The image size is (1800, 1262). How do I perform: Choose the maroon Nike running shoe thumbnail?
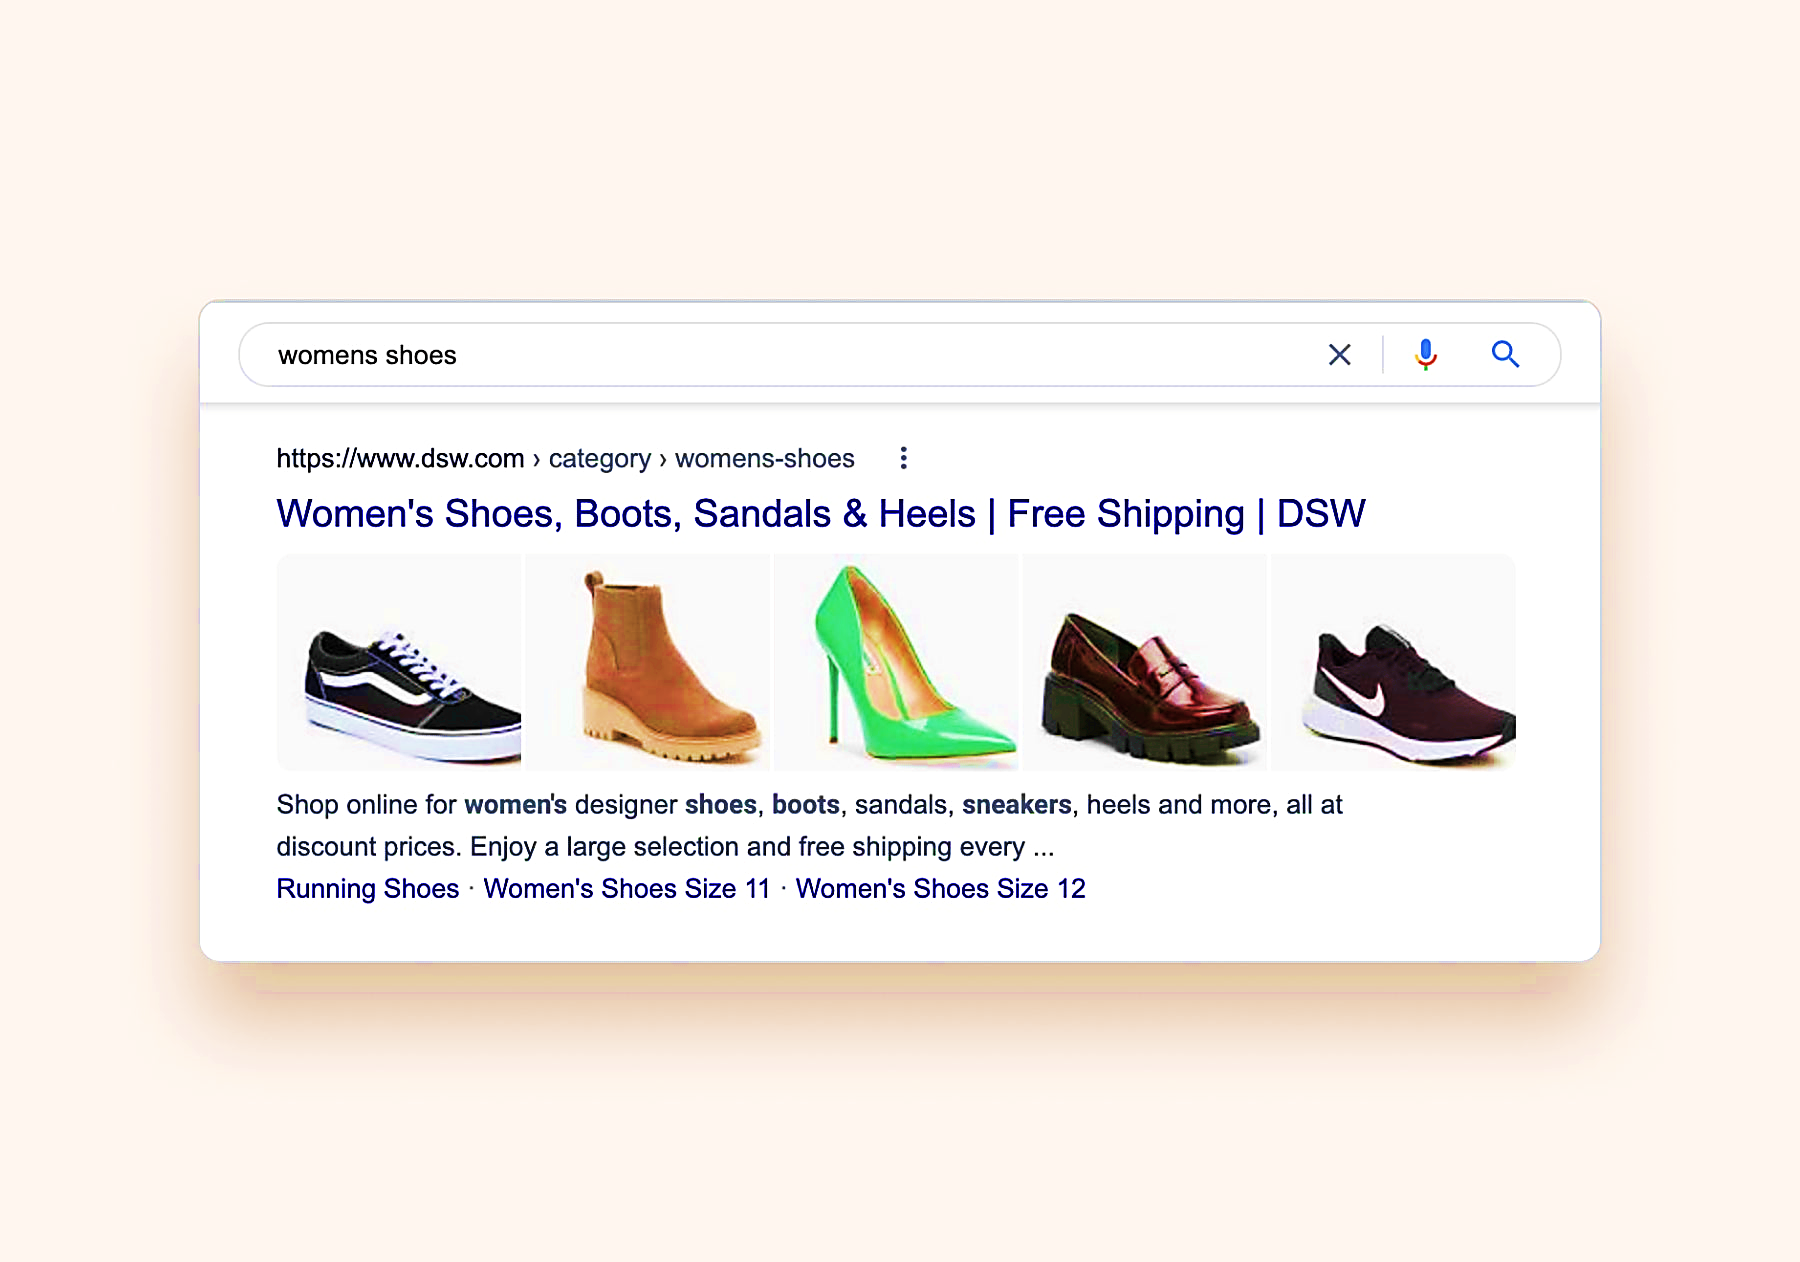point(1394,662)
